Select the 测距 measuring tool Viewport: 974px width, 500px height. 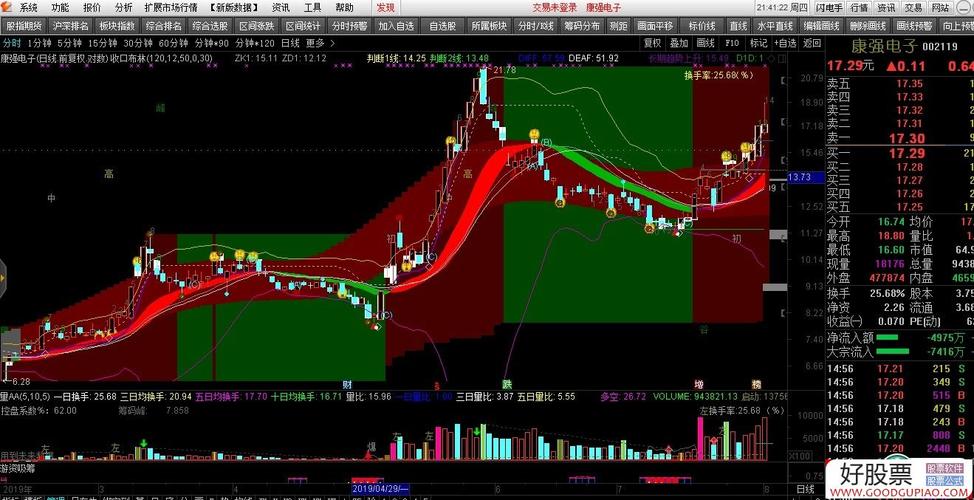point(619,26)
